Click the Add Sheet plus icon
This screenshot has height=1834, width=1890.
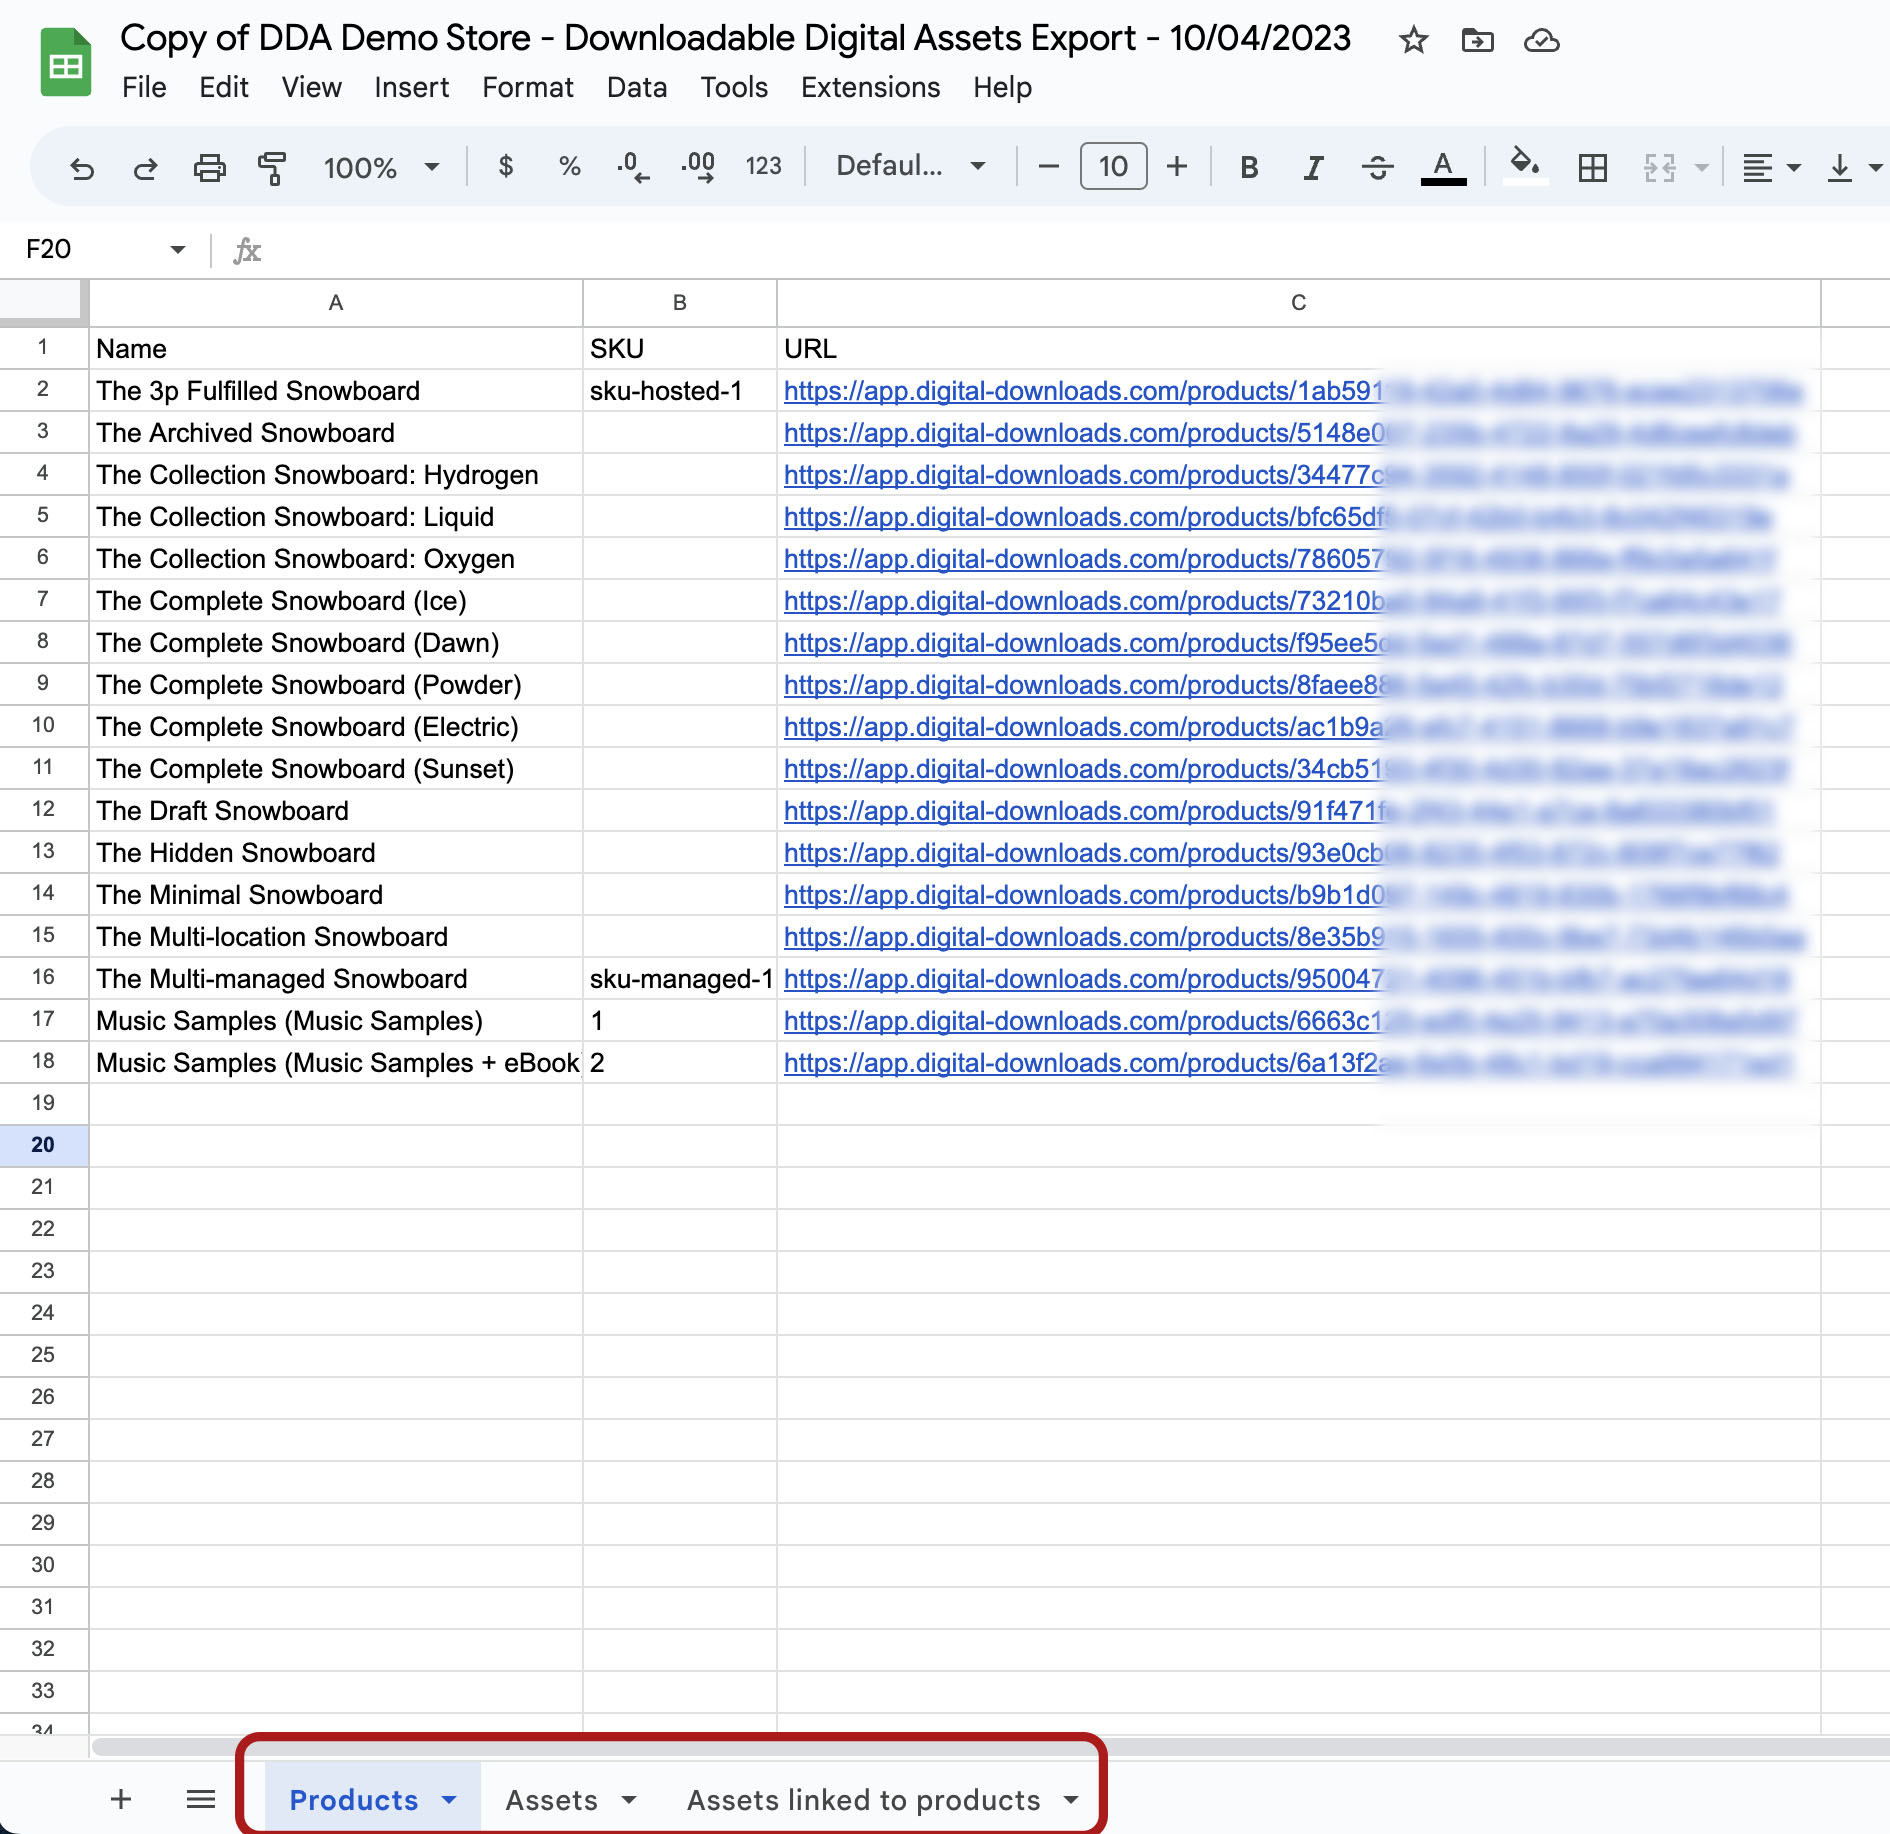(x=121, y=1799)
